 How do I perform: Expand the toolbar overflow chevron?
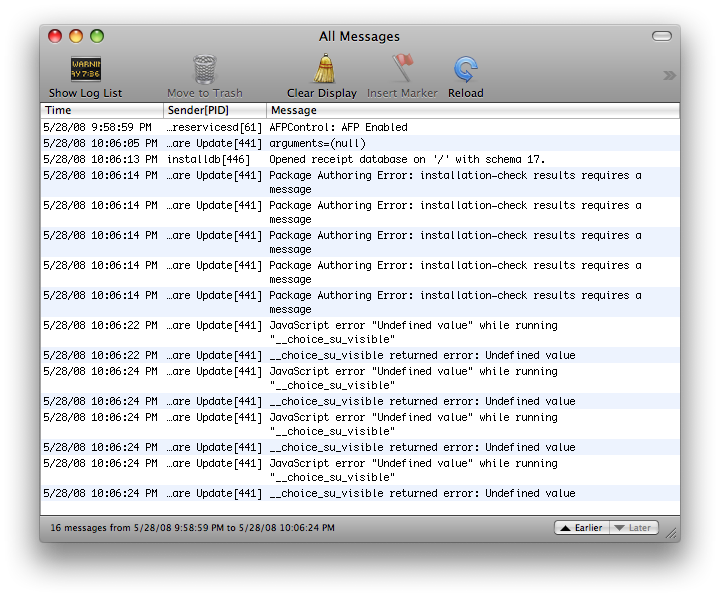[x=669, y=75]
